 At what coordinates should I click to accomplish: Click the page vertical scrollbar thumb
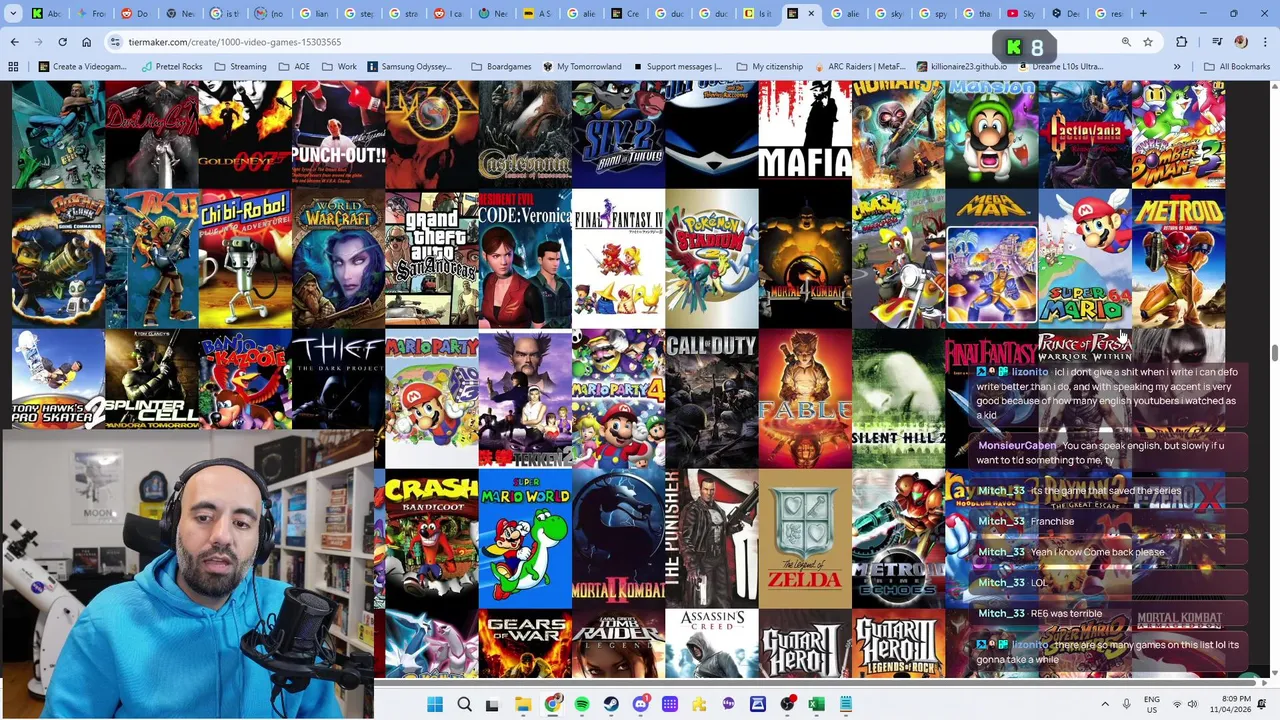(x=1274, y=354)
